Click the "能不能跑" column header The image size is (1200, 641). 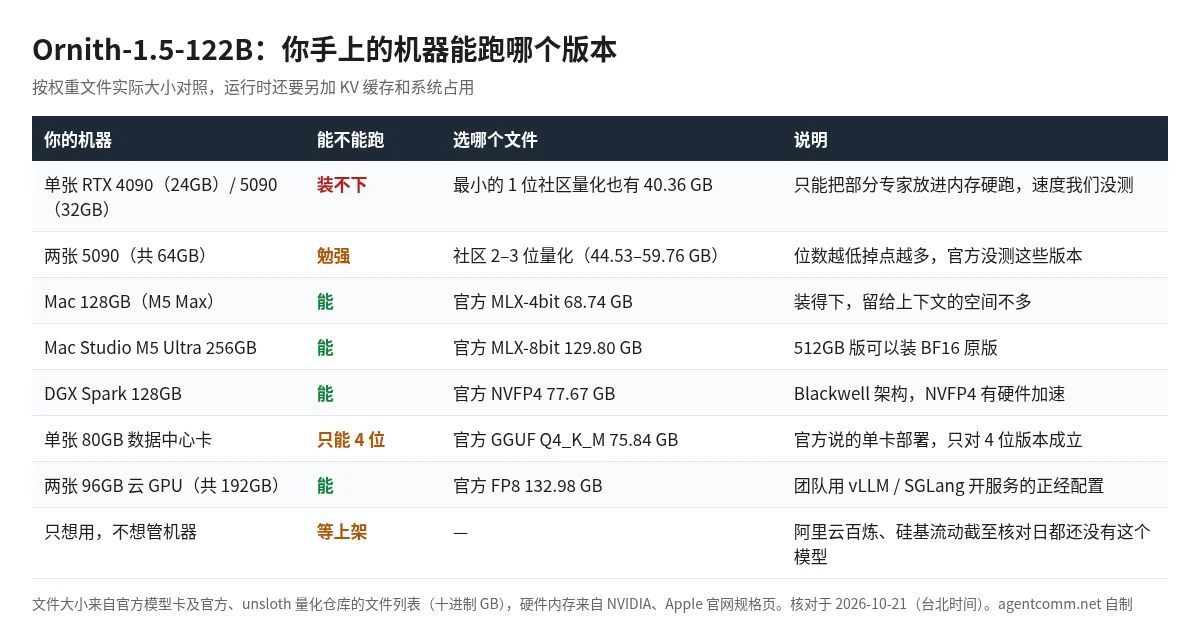tap(350, 139)
